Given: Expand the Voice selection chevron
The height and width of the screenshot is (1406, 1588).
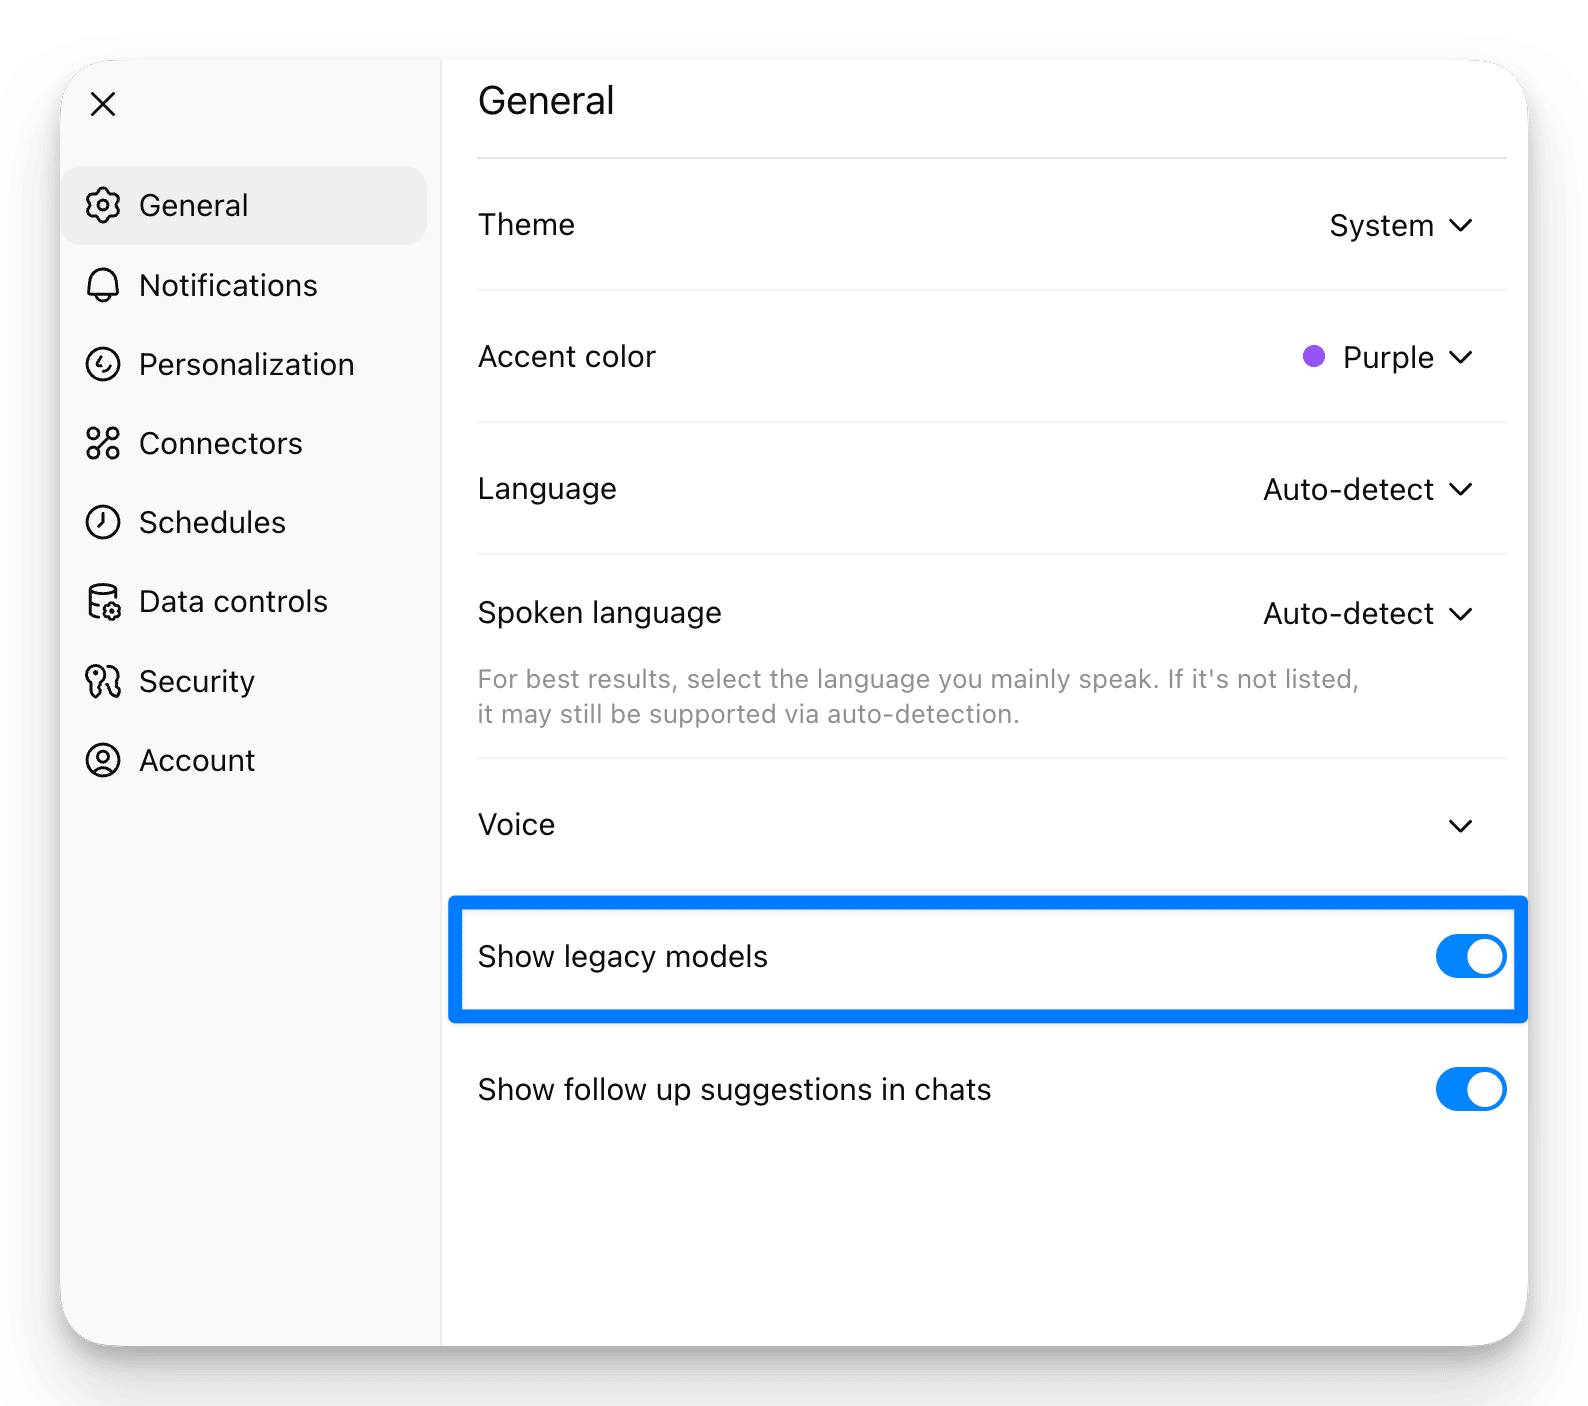Looking at the screenshot, I should (1460, 825).
